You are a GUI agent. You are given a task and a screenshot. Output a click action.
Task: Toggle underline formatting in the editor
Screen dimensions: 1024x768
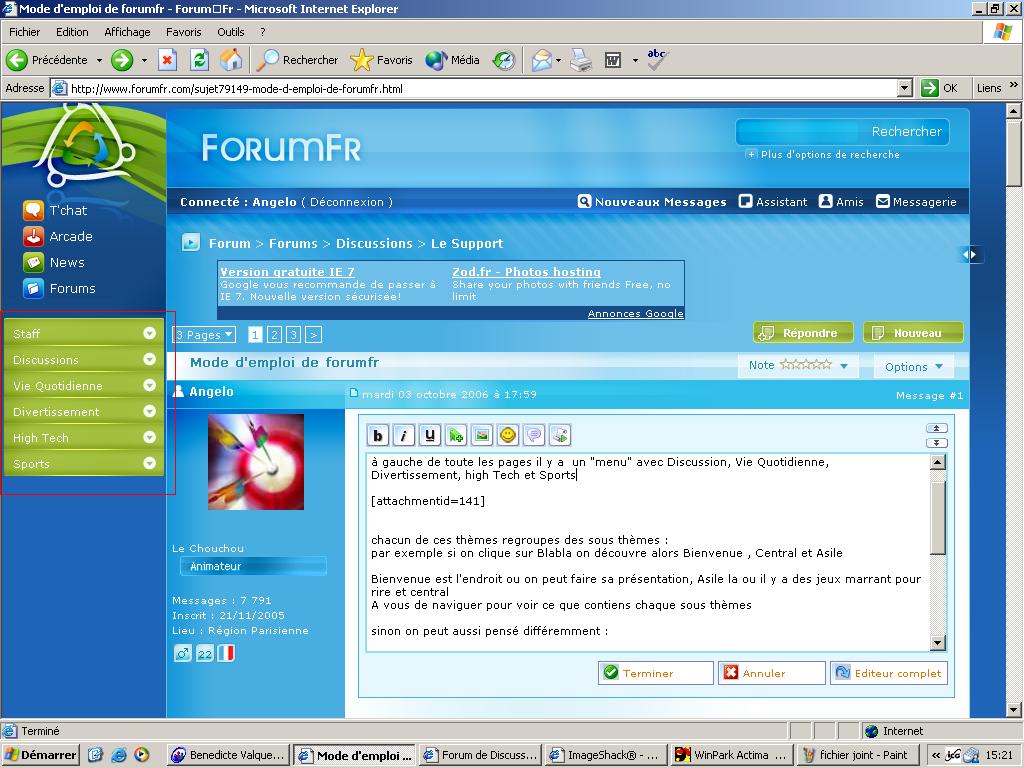(x=430, y=435)
